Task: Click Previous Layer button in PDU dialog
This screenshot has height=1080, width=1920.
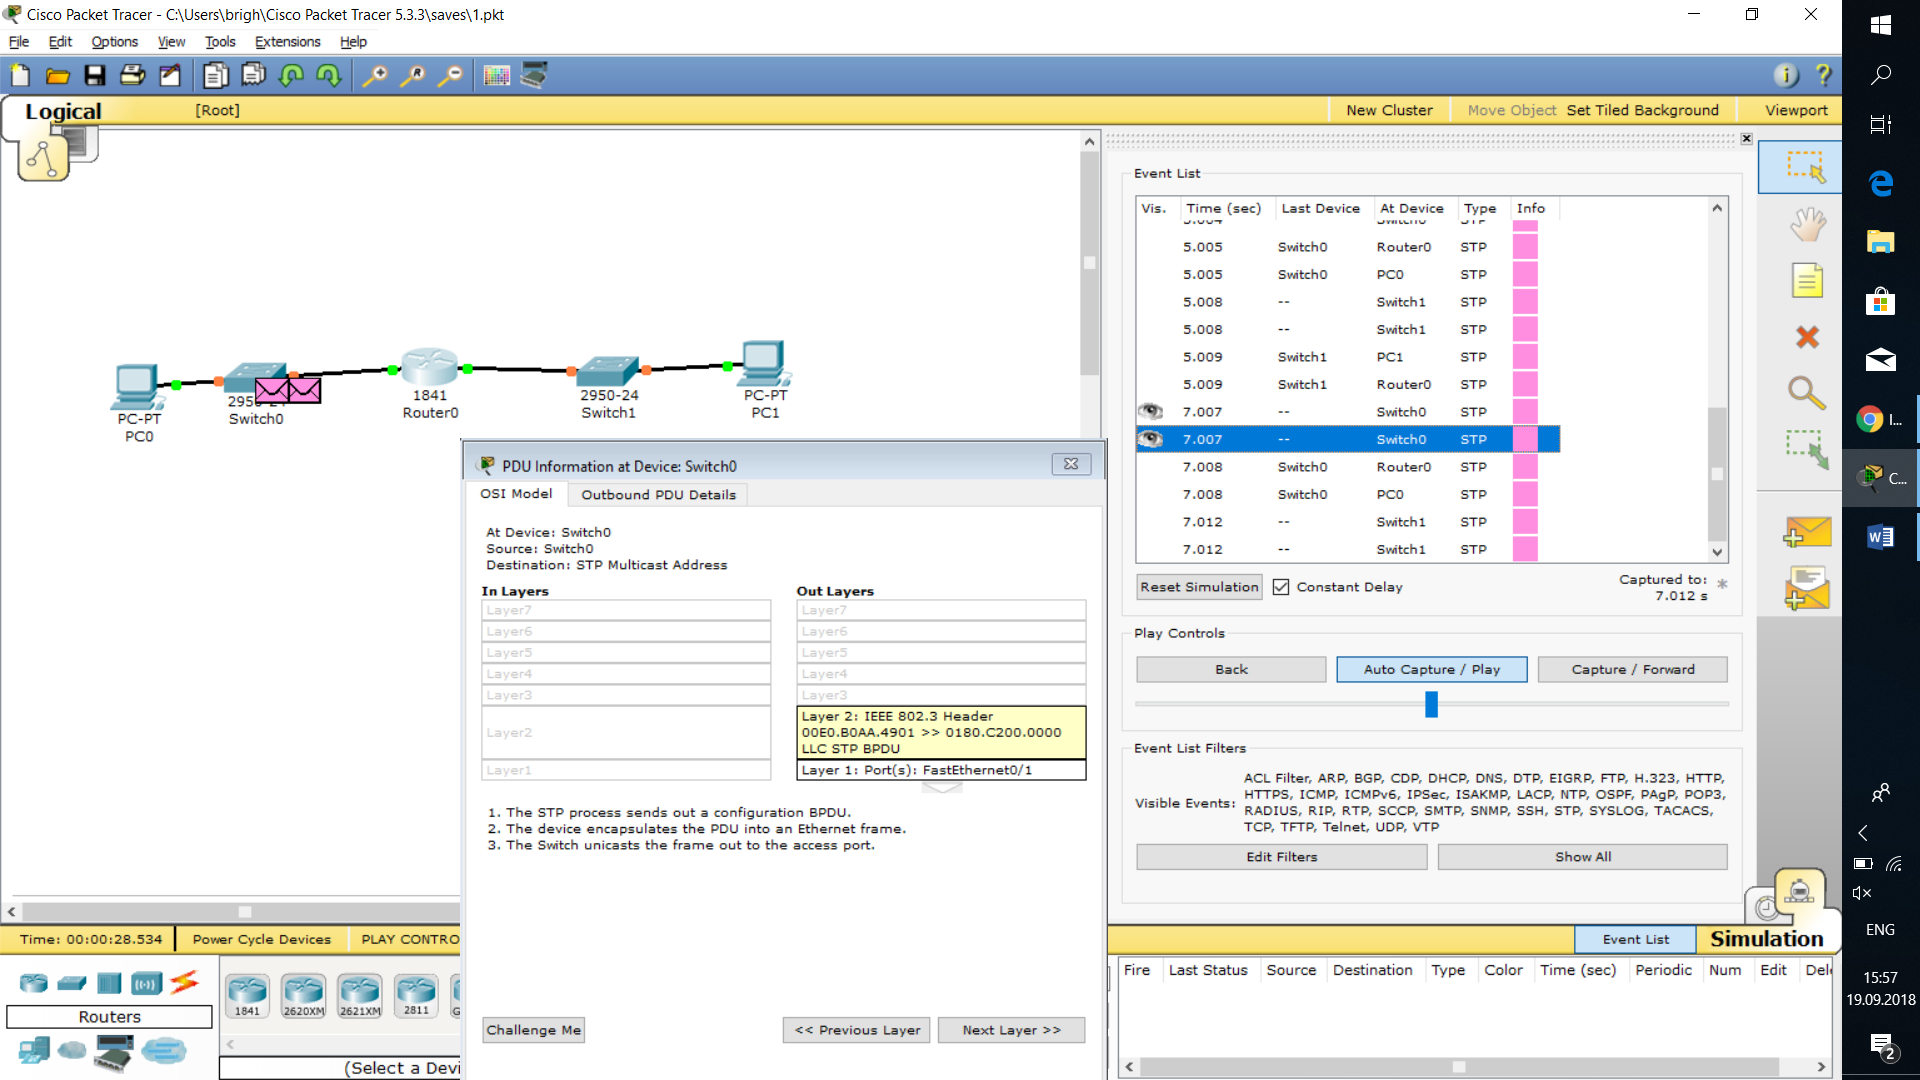Action: coord(857,1030)
